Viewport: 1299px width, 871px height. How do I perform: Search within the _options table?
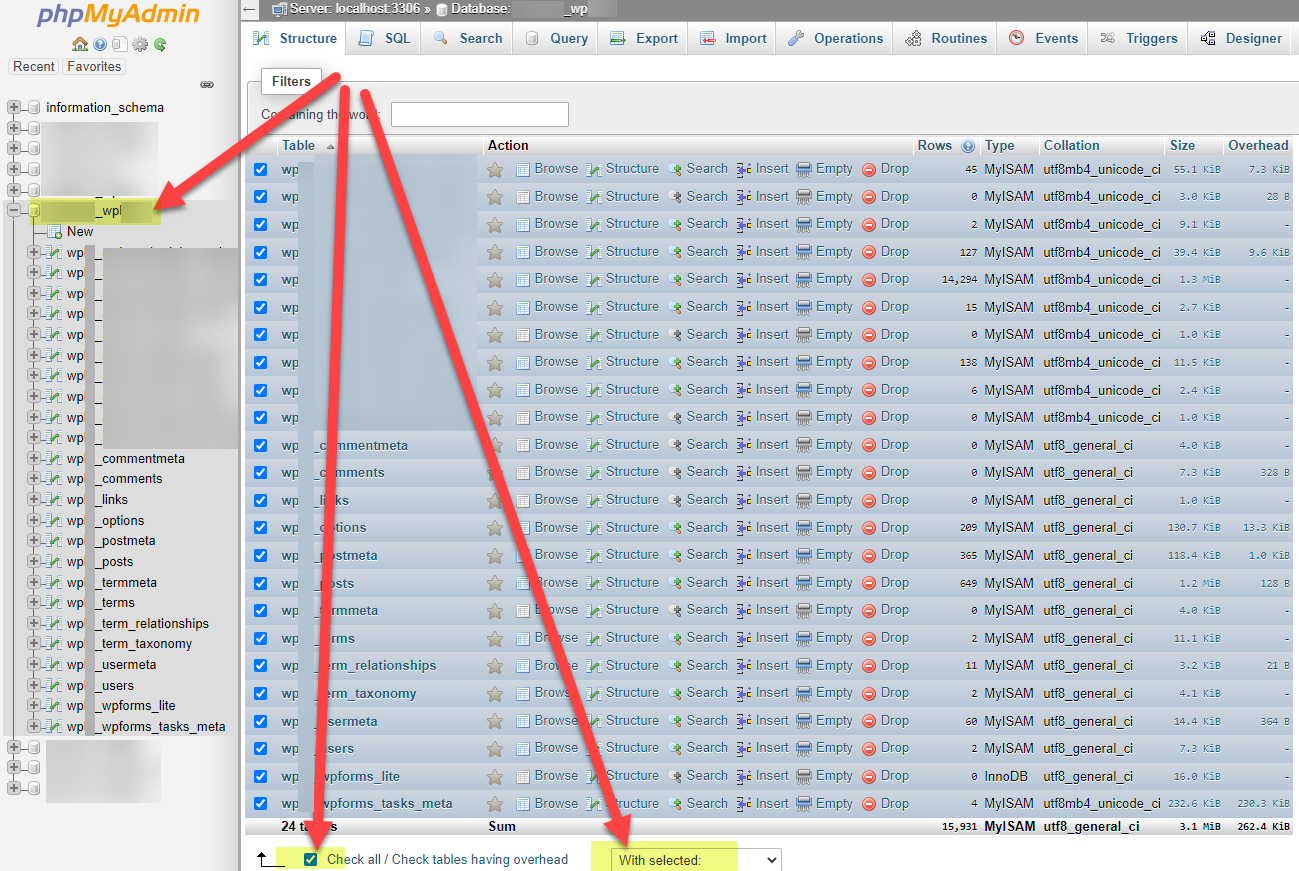click(698, 527)
